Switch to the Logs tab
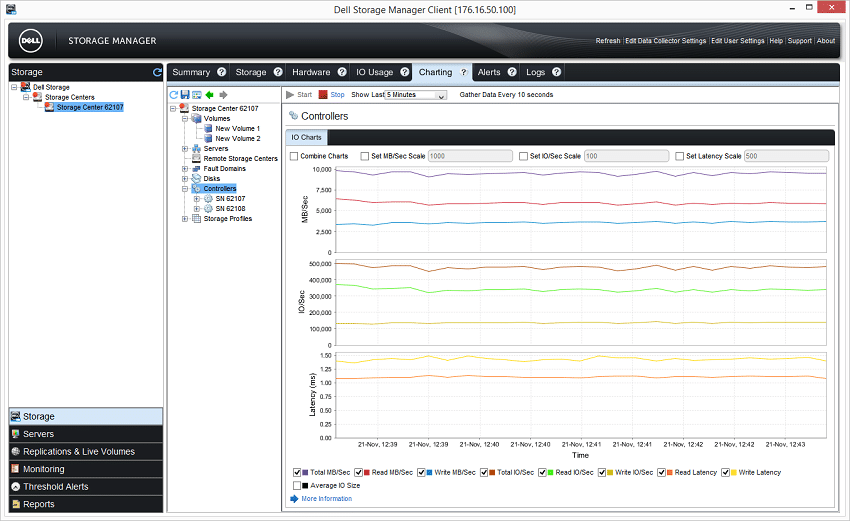850x521 pixels. (536, 72)
